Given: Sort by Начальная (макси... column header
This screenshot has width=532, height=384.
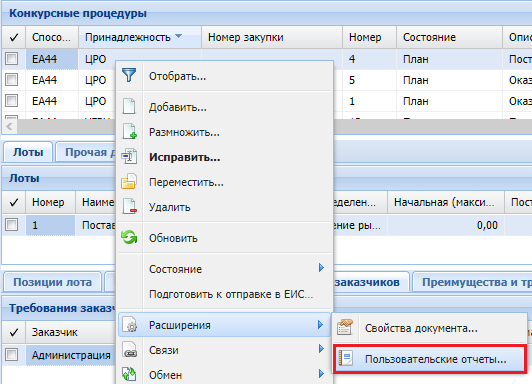Looking at the screenshot, I should tap(445, 202).
